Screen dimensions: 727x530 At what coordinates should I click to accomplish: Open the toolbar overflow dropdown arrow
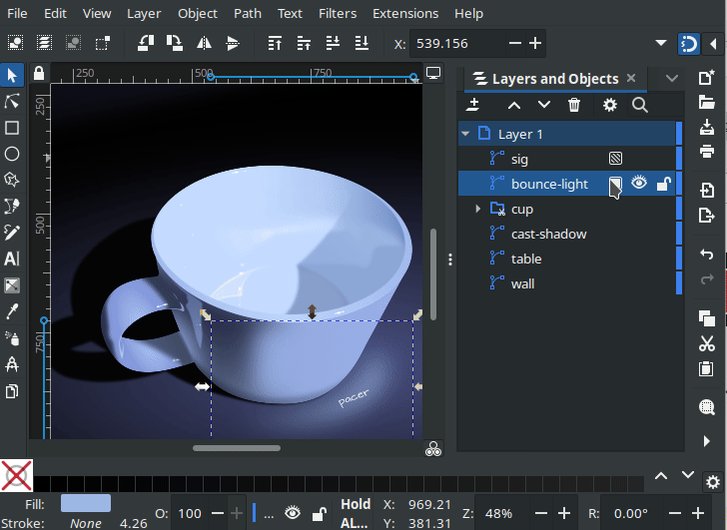tap(660, 43)
